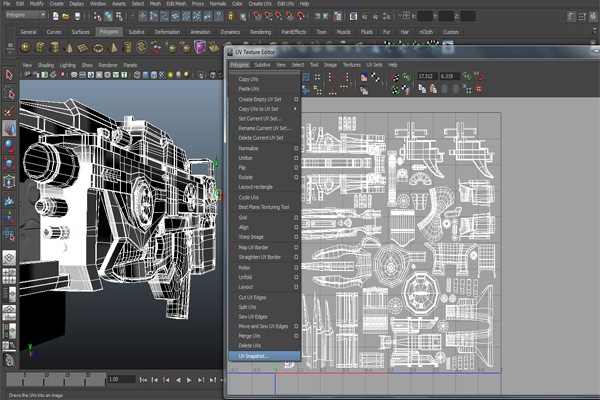Click the question mark help icon
Image resolution: width=600 pixels, height=400 pixels.
click(x=218, y=16)
